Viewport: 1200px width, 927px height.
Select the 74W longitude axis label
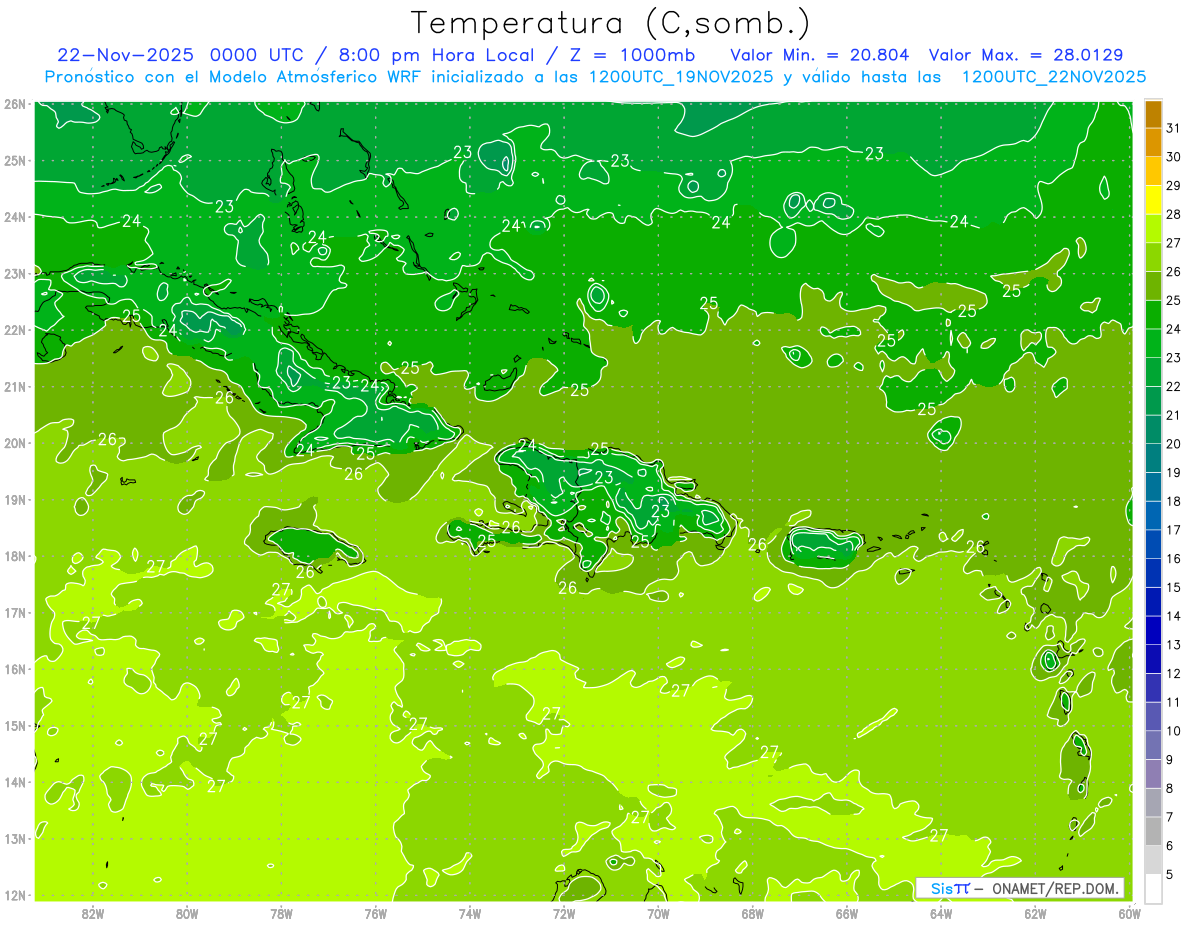470,913
